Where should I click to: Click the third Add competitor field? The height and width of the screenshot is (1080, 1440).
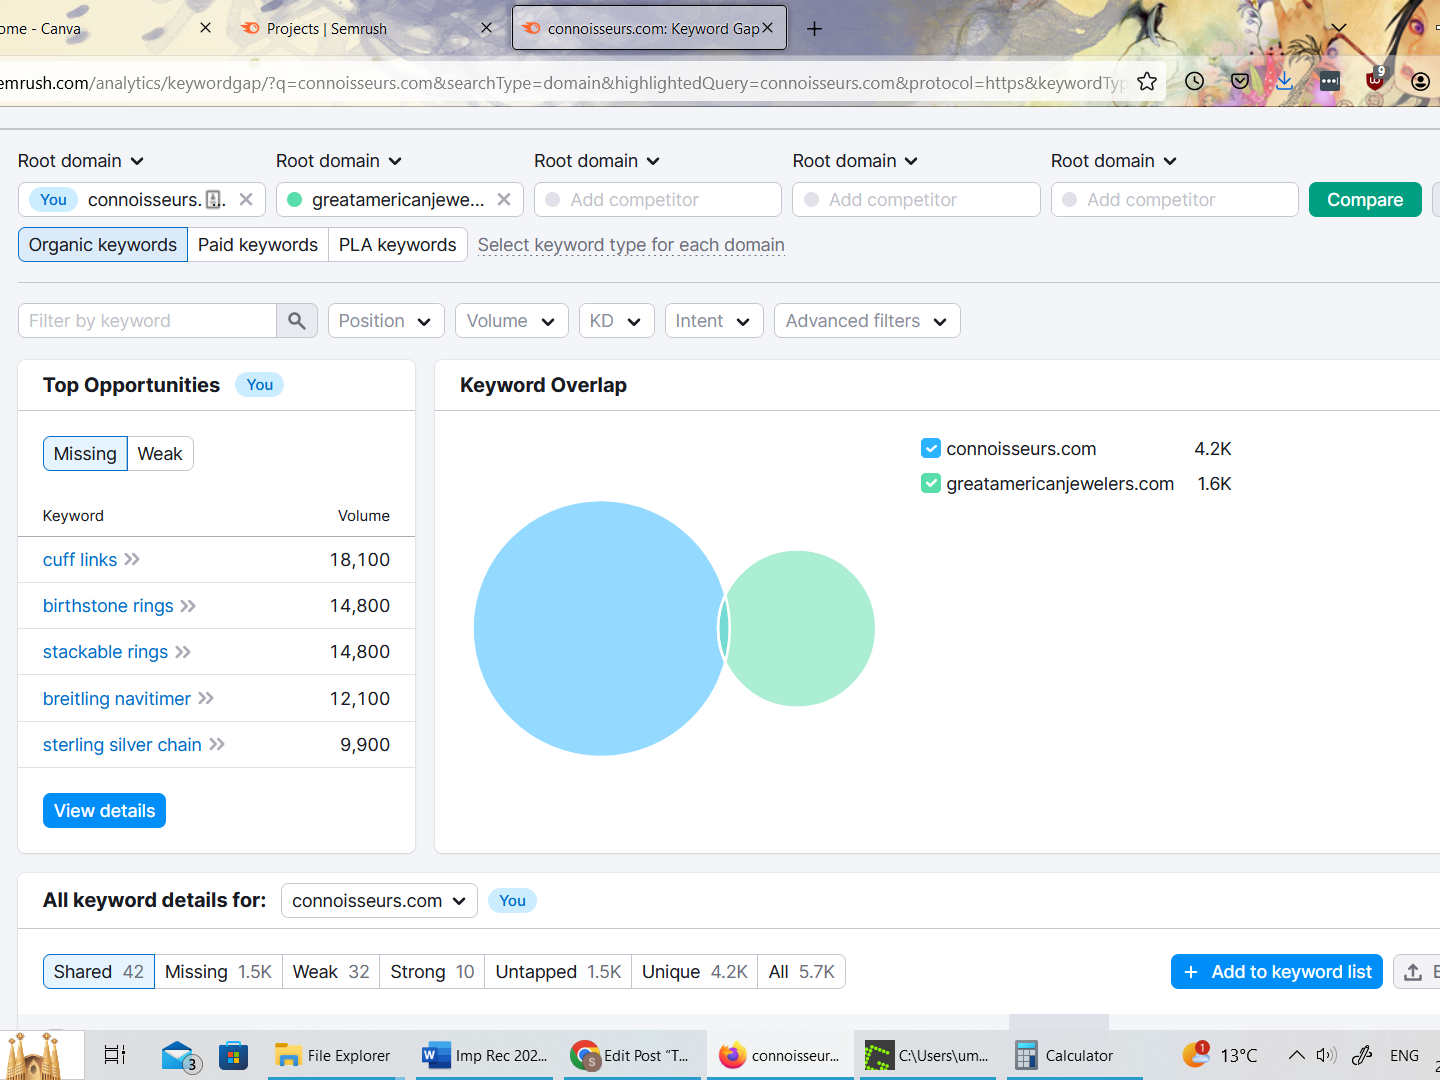click(1174, 200)
